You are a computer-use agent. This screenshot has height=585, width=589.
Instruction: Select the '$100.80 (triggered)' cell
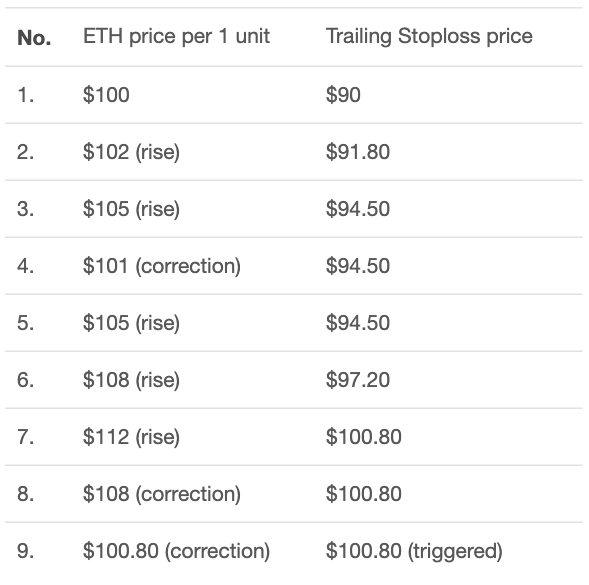click(x=414, y=551)
